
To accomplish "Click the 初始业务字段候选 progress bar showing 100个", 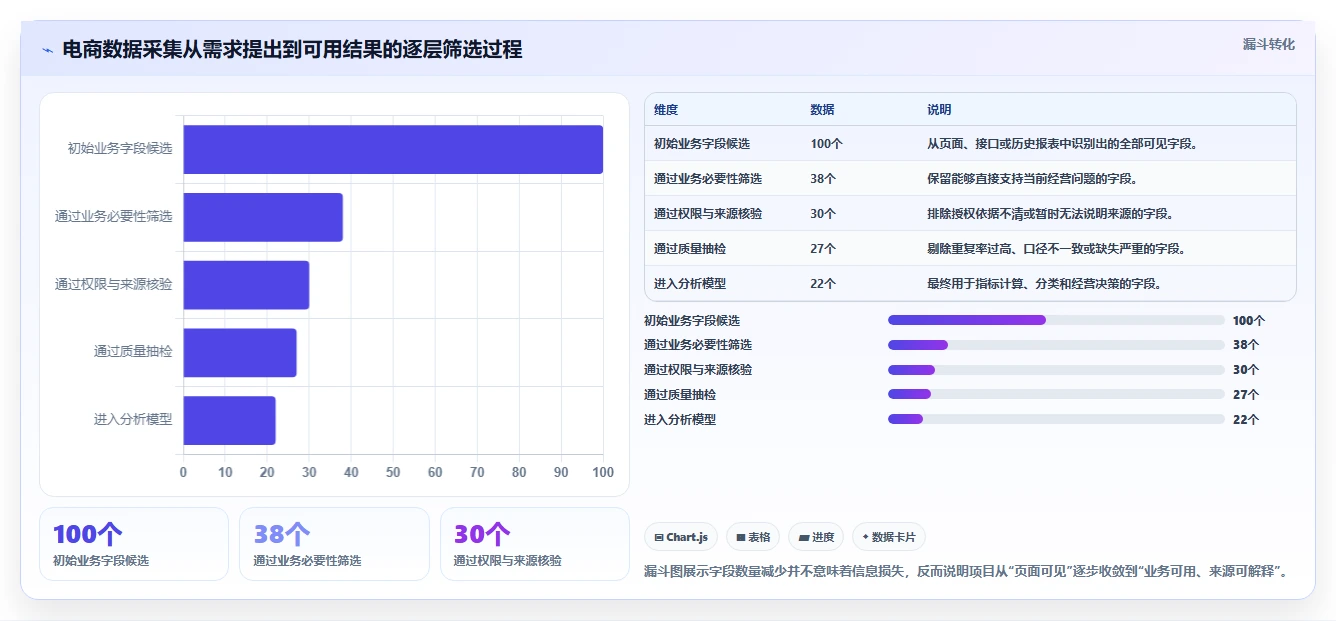I will [1056, 320].
